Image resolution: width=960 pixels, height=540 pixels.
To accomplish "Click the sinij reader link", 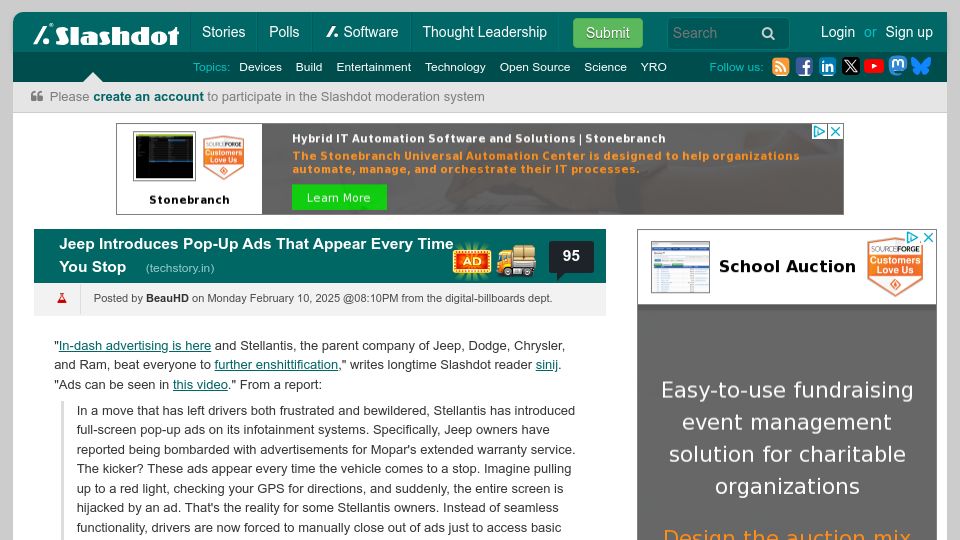I will 547,365.
